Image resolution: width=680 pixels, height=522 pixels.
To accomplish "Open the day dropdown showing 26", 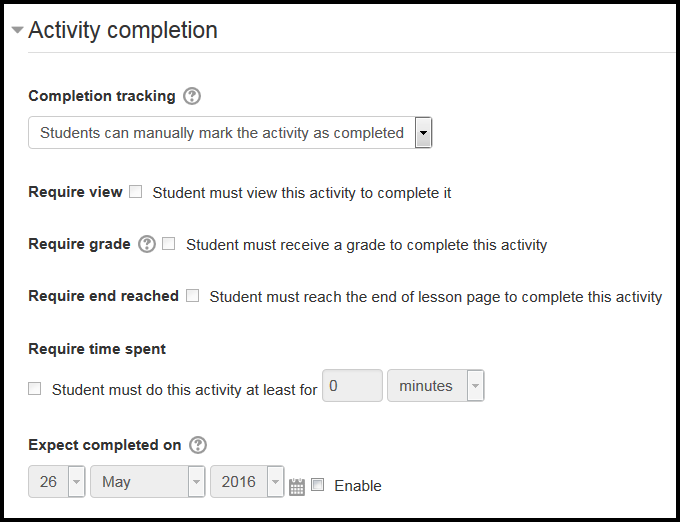I will (x=56, y=482).
